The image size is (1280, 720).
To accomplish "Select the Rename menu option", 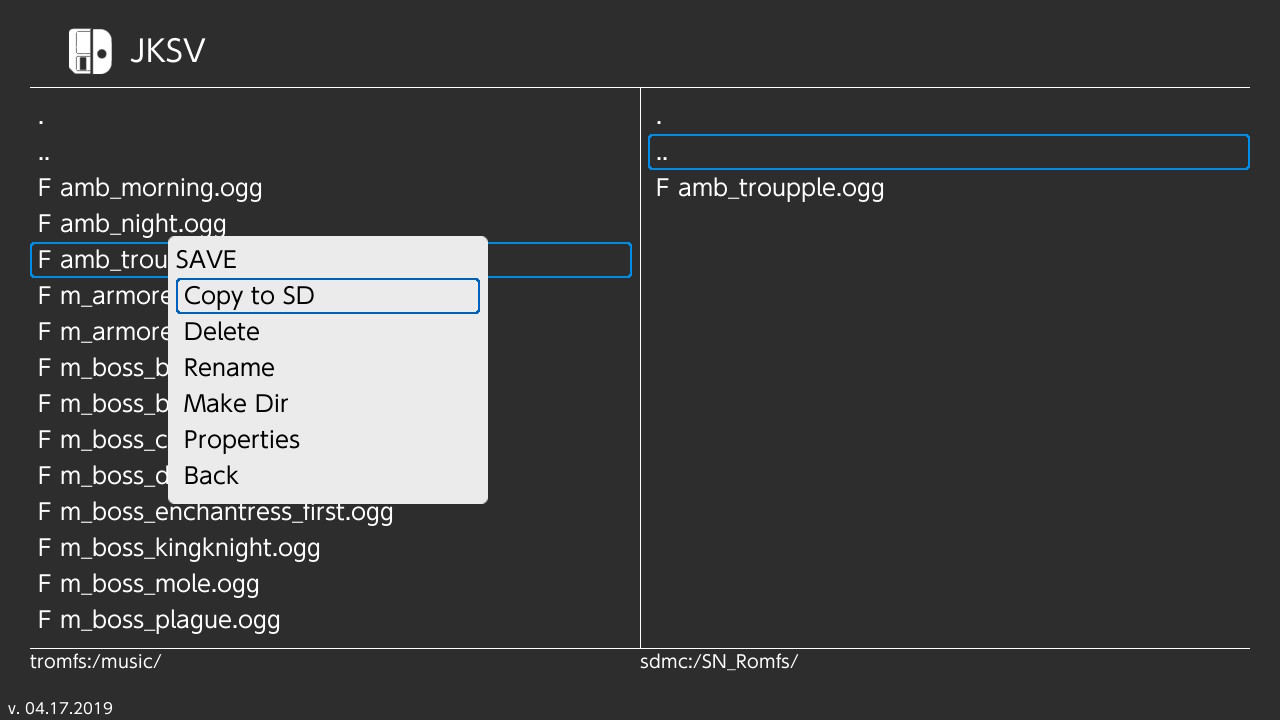I will 328,368.
